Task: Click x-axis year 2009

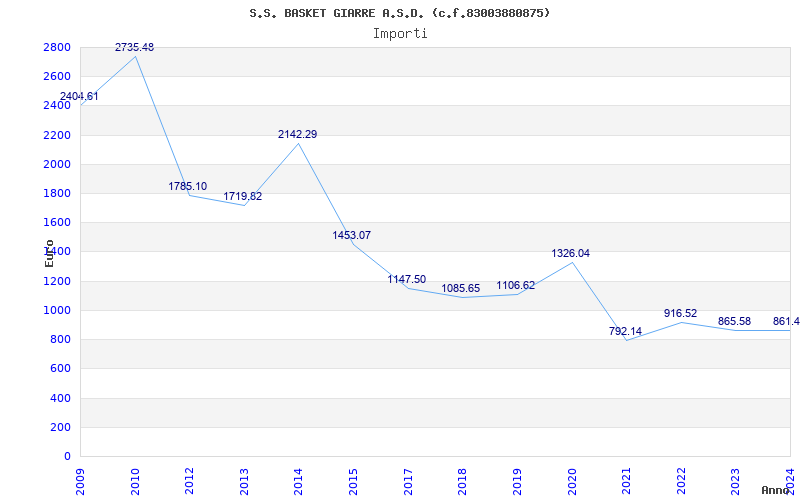Action: pyautogui.click(x=81, y=481)
